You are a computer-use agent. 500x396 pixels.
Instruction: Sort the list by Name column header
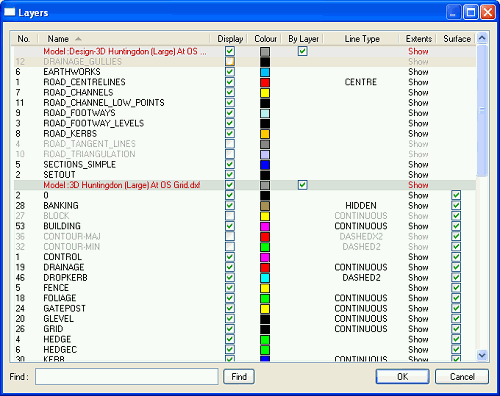pyautogui.click(x=124, y=39)
